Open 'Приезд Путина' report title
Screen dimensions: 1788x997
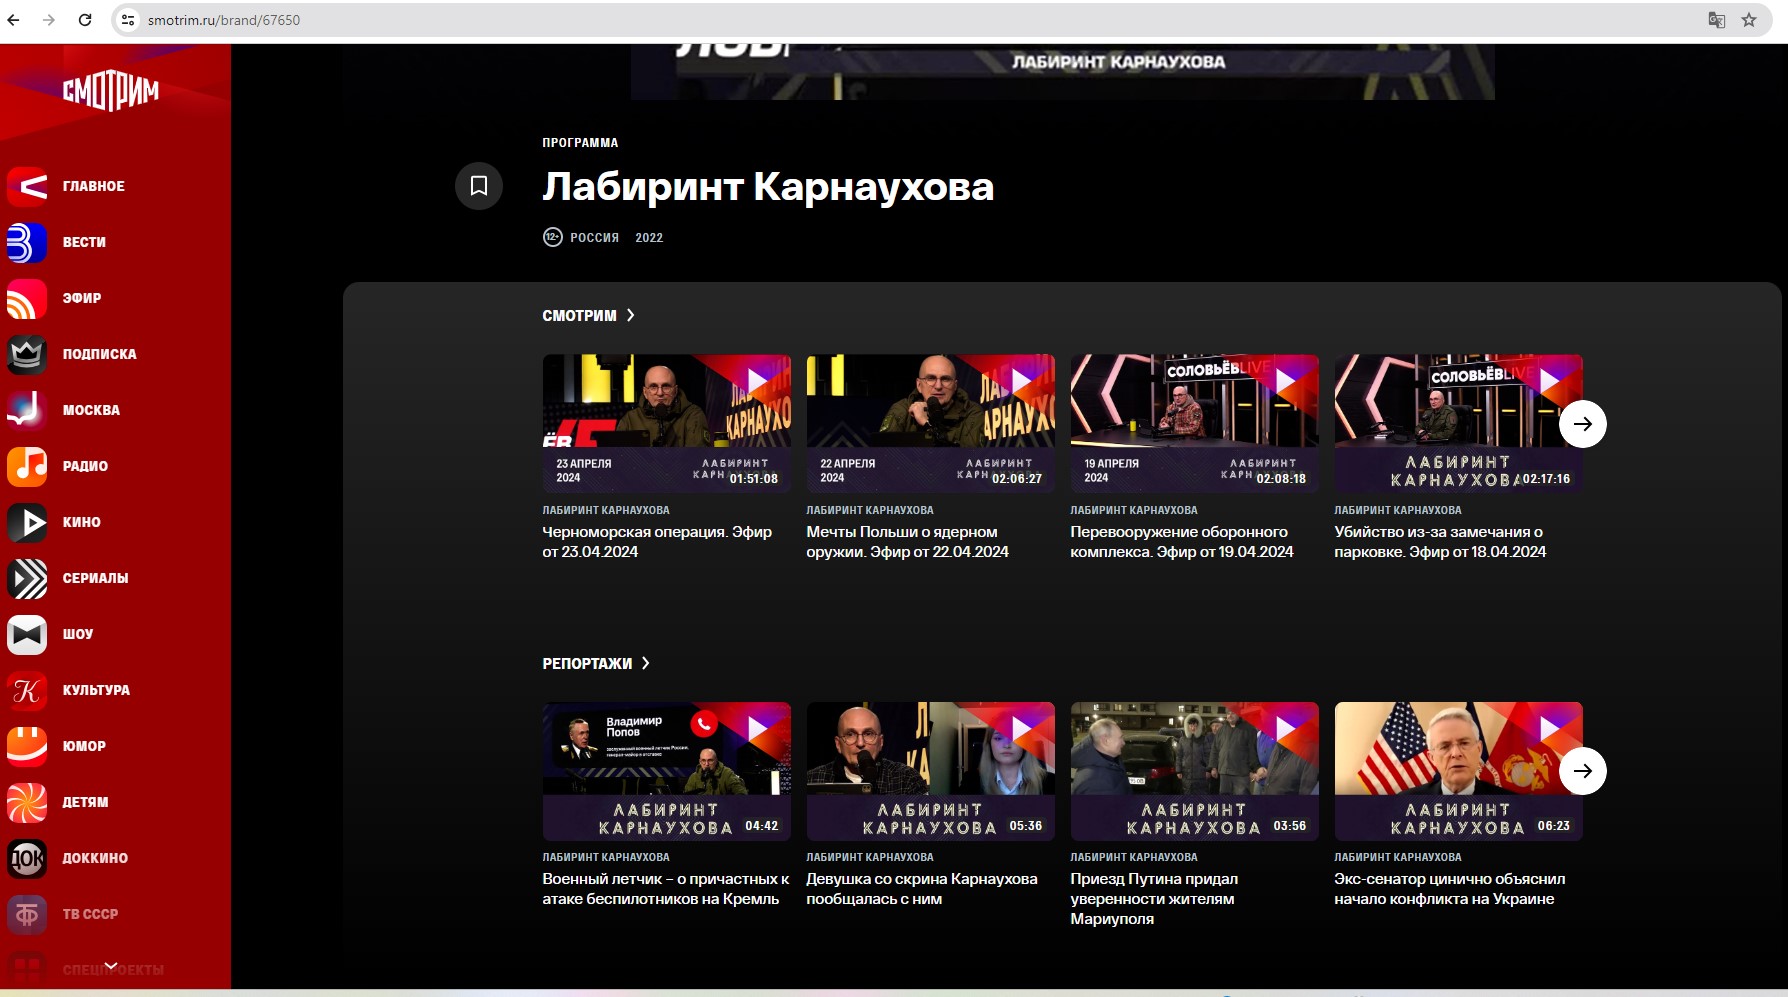pyautogui.click(x=1154, y=899)
